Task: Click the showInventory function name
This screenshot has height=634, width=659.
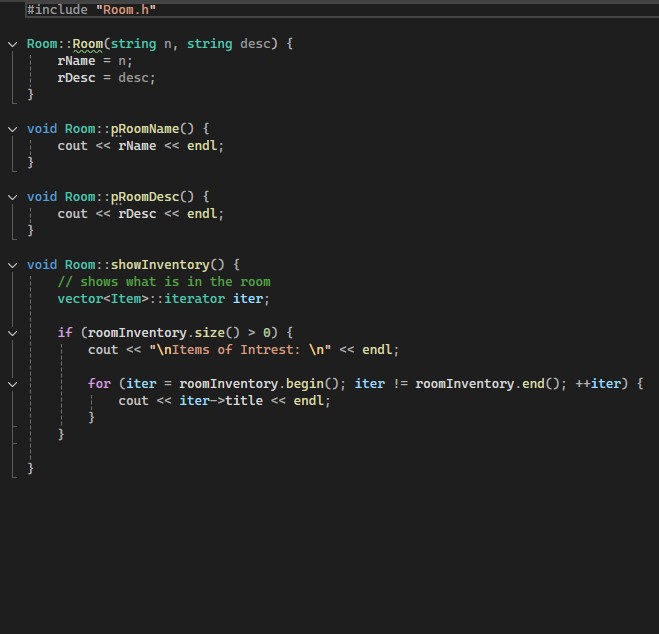Action: 160,265
